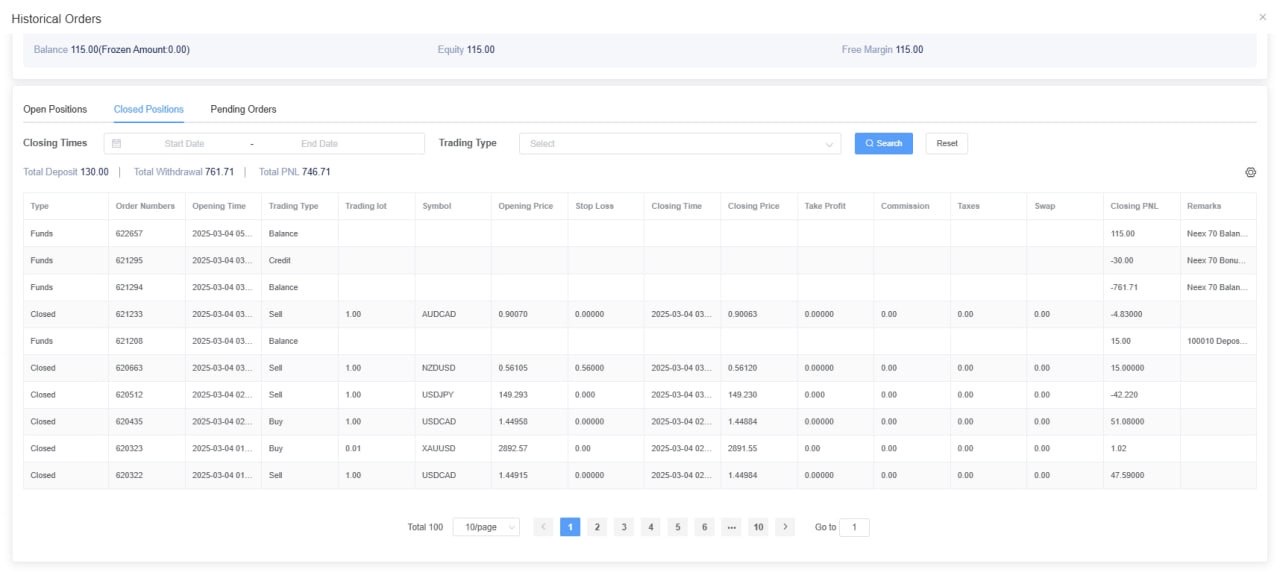Jump to page 3
The image size is (1280, 581).
pos(624,527)
